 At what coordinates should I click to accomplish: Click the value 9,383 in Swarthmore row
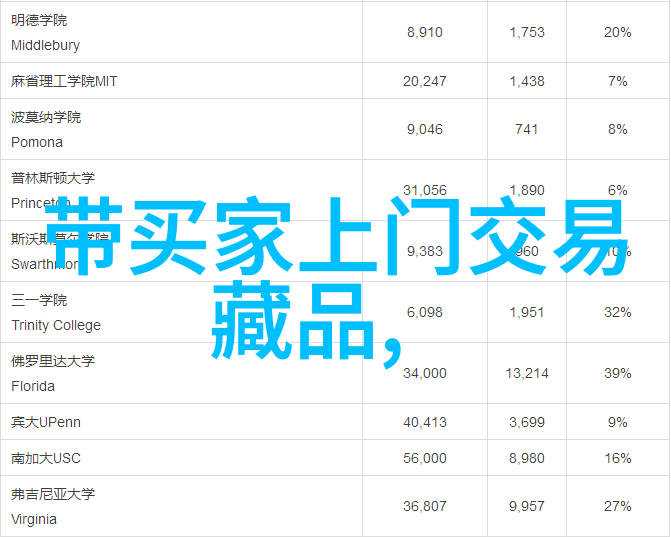coord(425,251)
